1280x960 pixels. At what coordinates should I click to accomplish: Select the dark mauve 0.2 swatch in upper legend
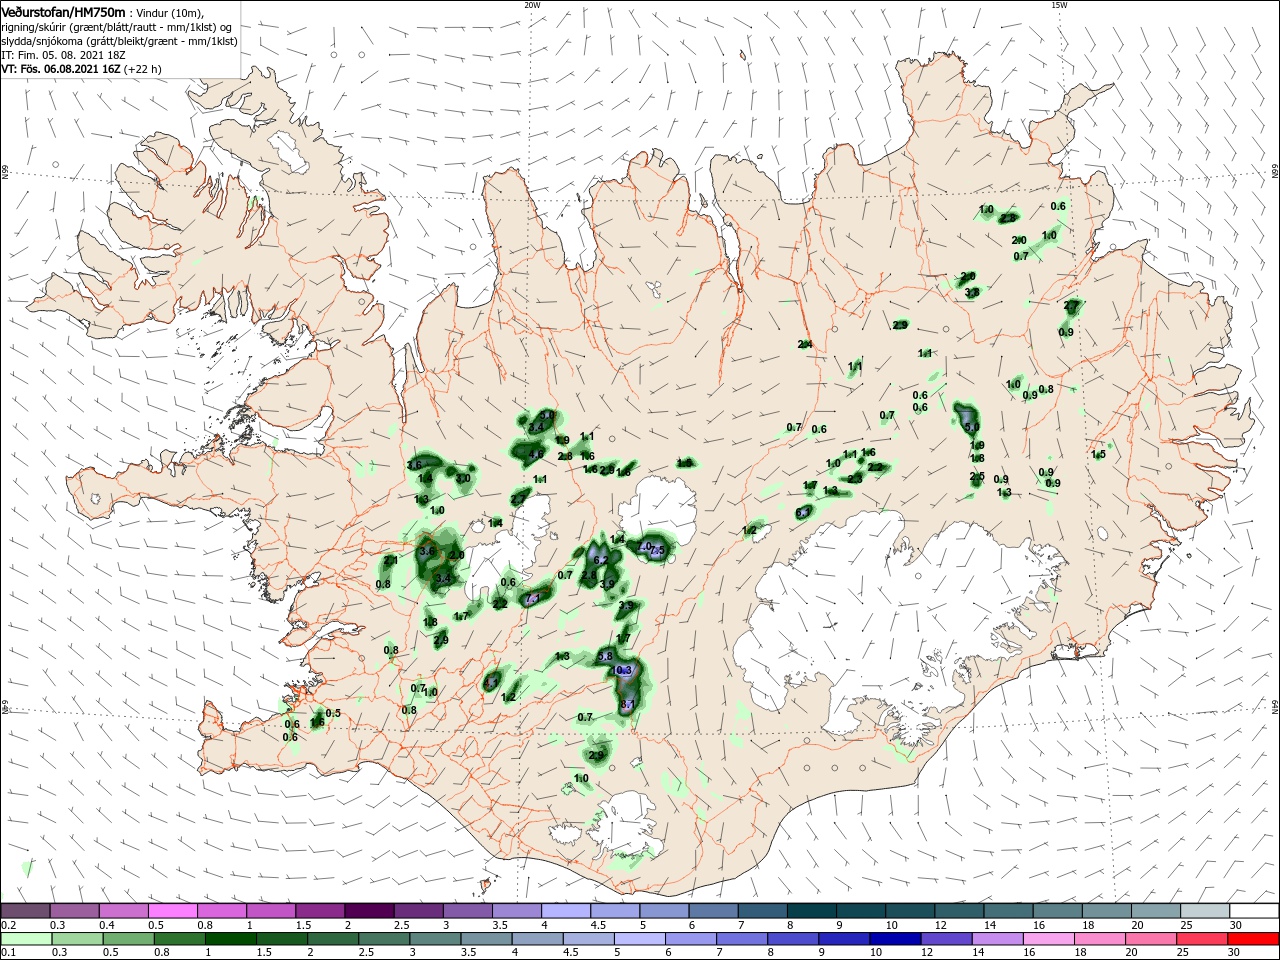pyautogui.click(x=25, y=911)
